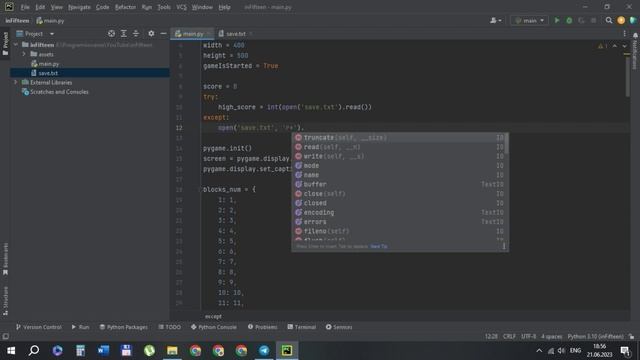Image resolution: width=640 pixels, height=360 pixels.
Task: Start debugging with the bug icon
Action: tap(569, 20)
